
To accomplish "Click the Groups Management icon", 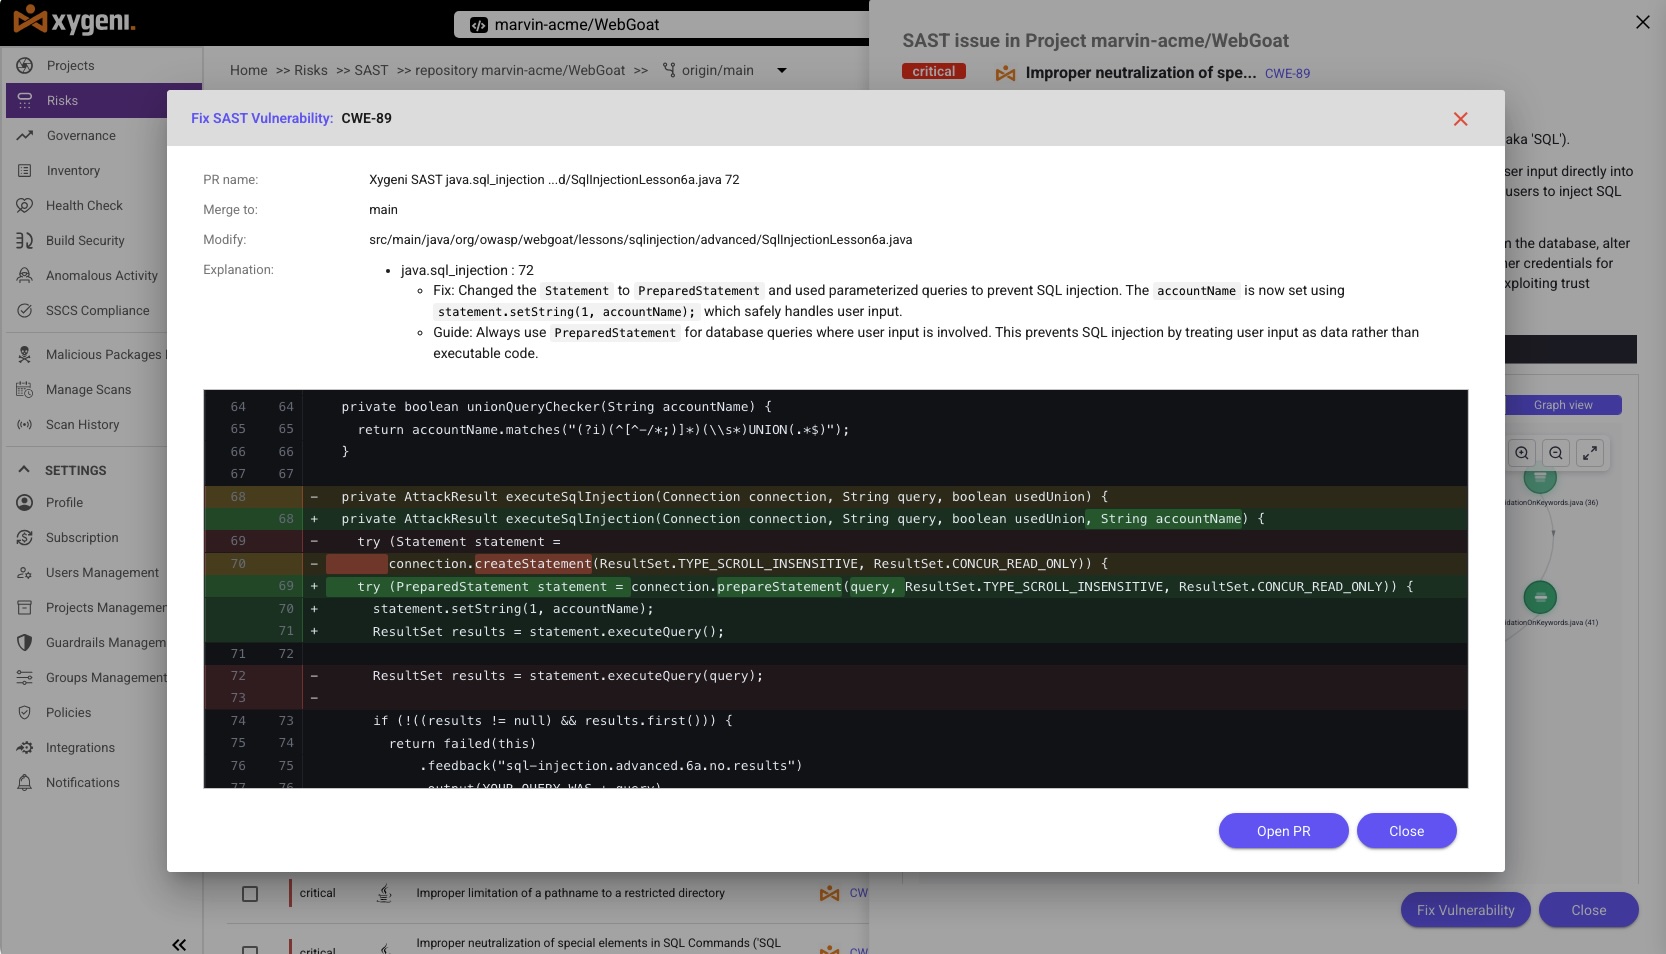I will coord(25,678).
